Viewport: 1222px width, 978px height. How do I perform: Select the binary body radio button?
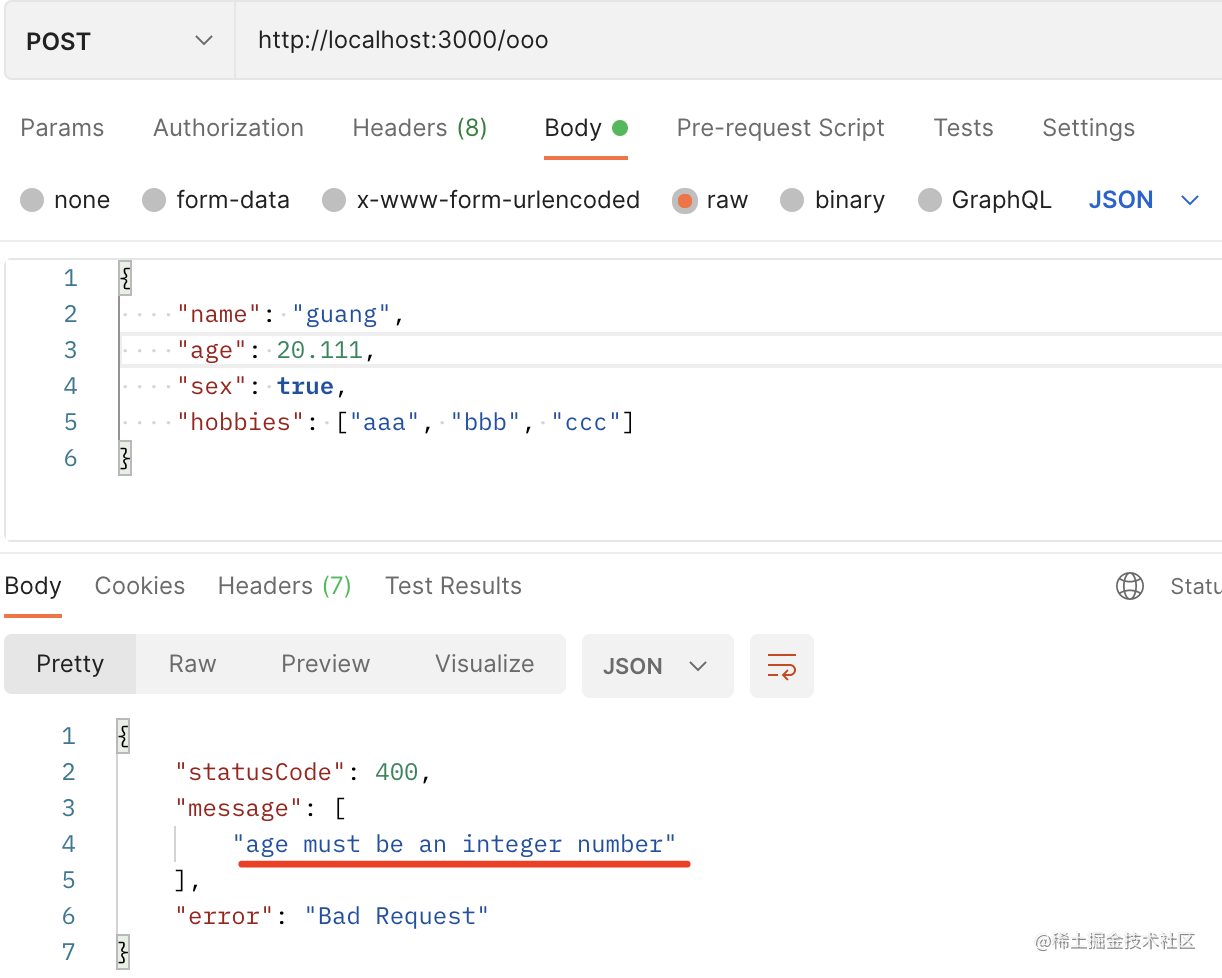(x=792, y=200)
